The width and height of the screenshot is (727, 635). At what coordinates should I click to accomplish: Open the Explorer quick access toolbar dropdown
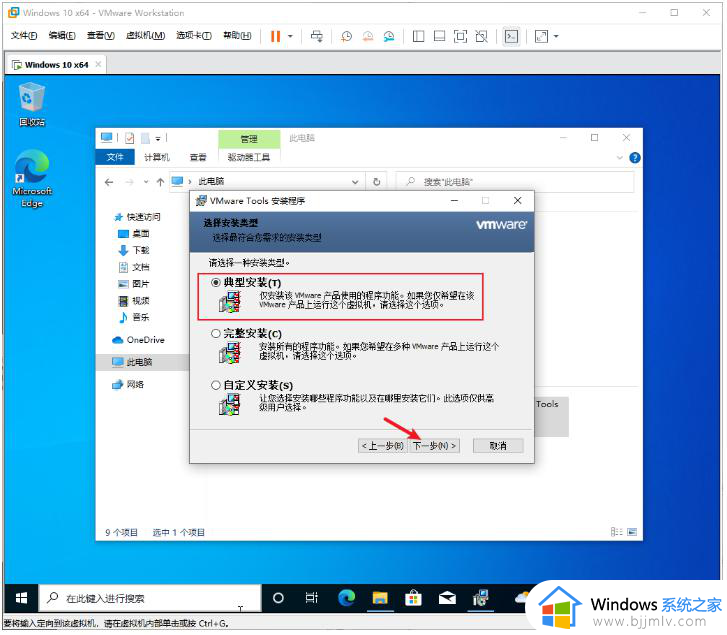pos(158,138)
